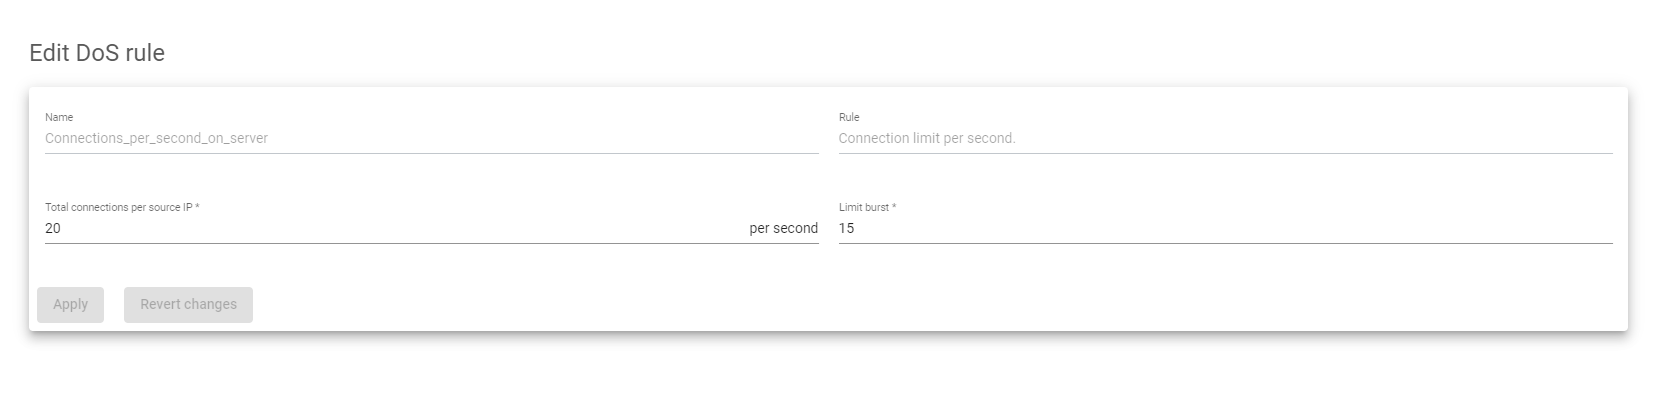Click the Revert changes button

click(x=188, y=305)
